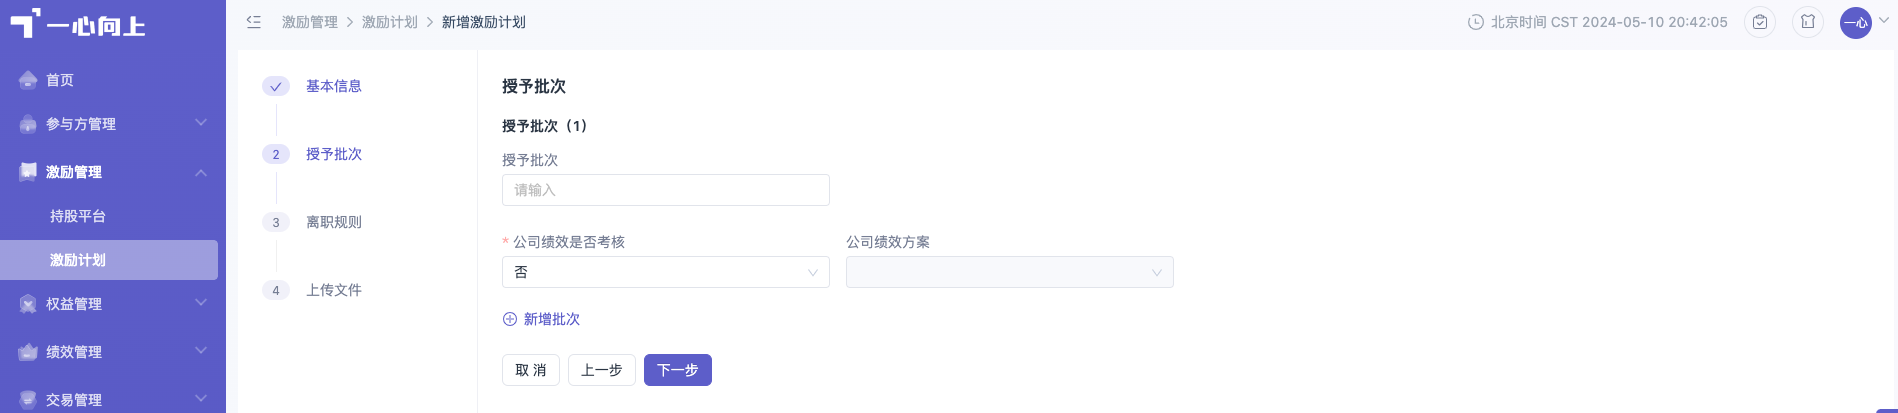Open the user avatar menu
The width and height of the screenshot is (1898, 413).
(x=1856, y=22)
